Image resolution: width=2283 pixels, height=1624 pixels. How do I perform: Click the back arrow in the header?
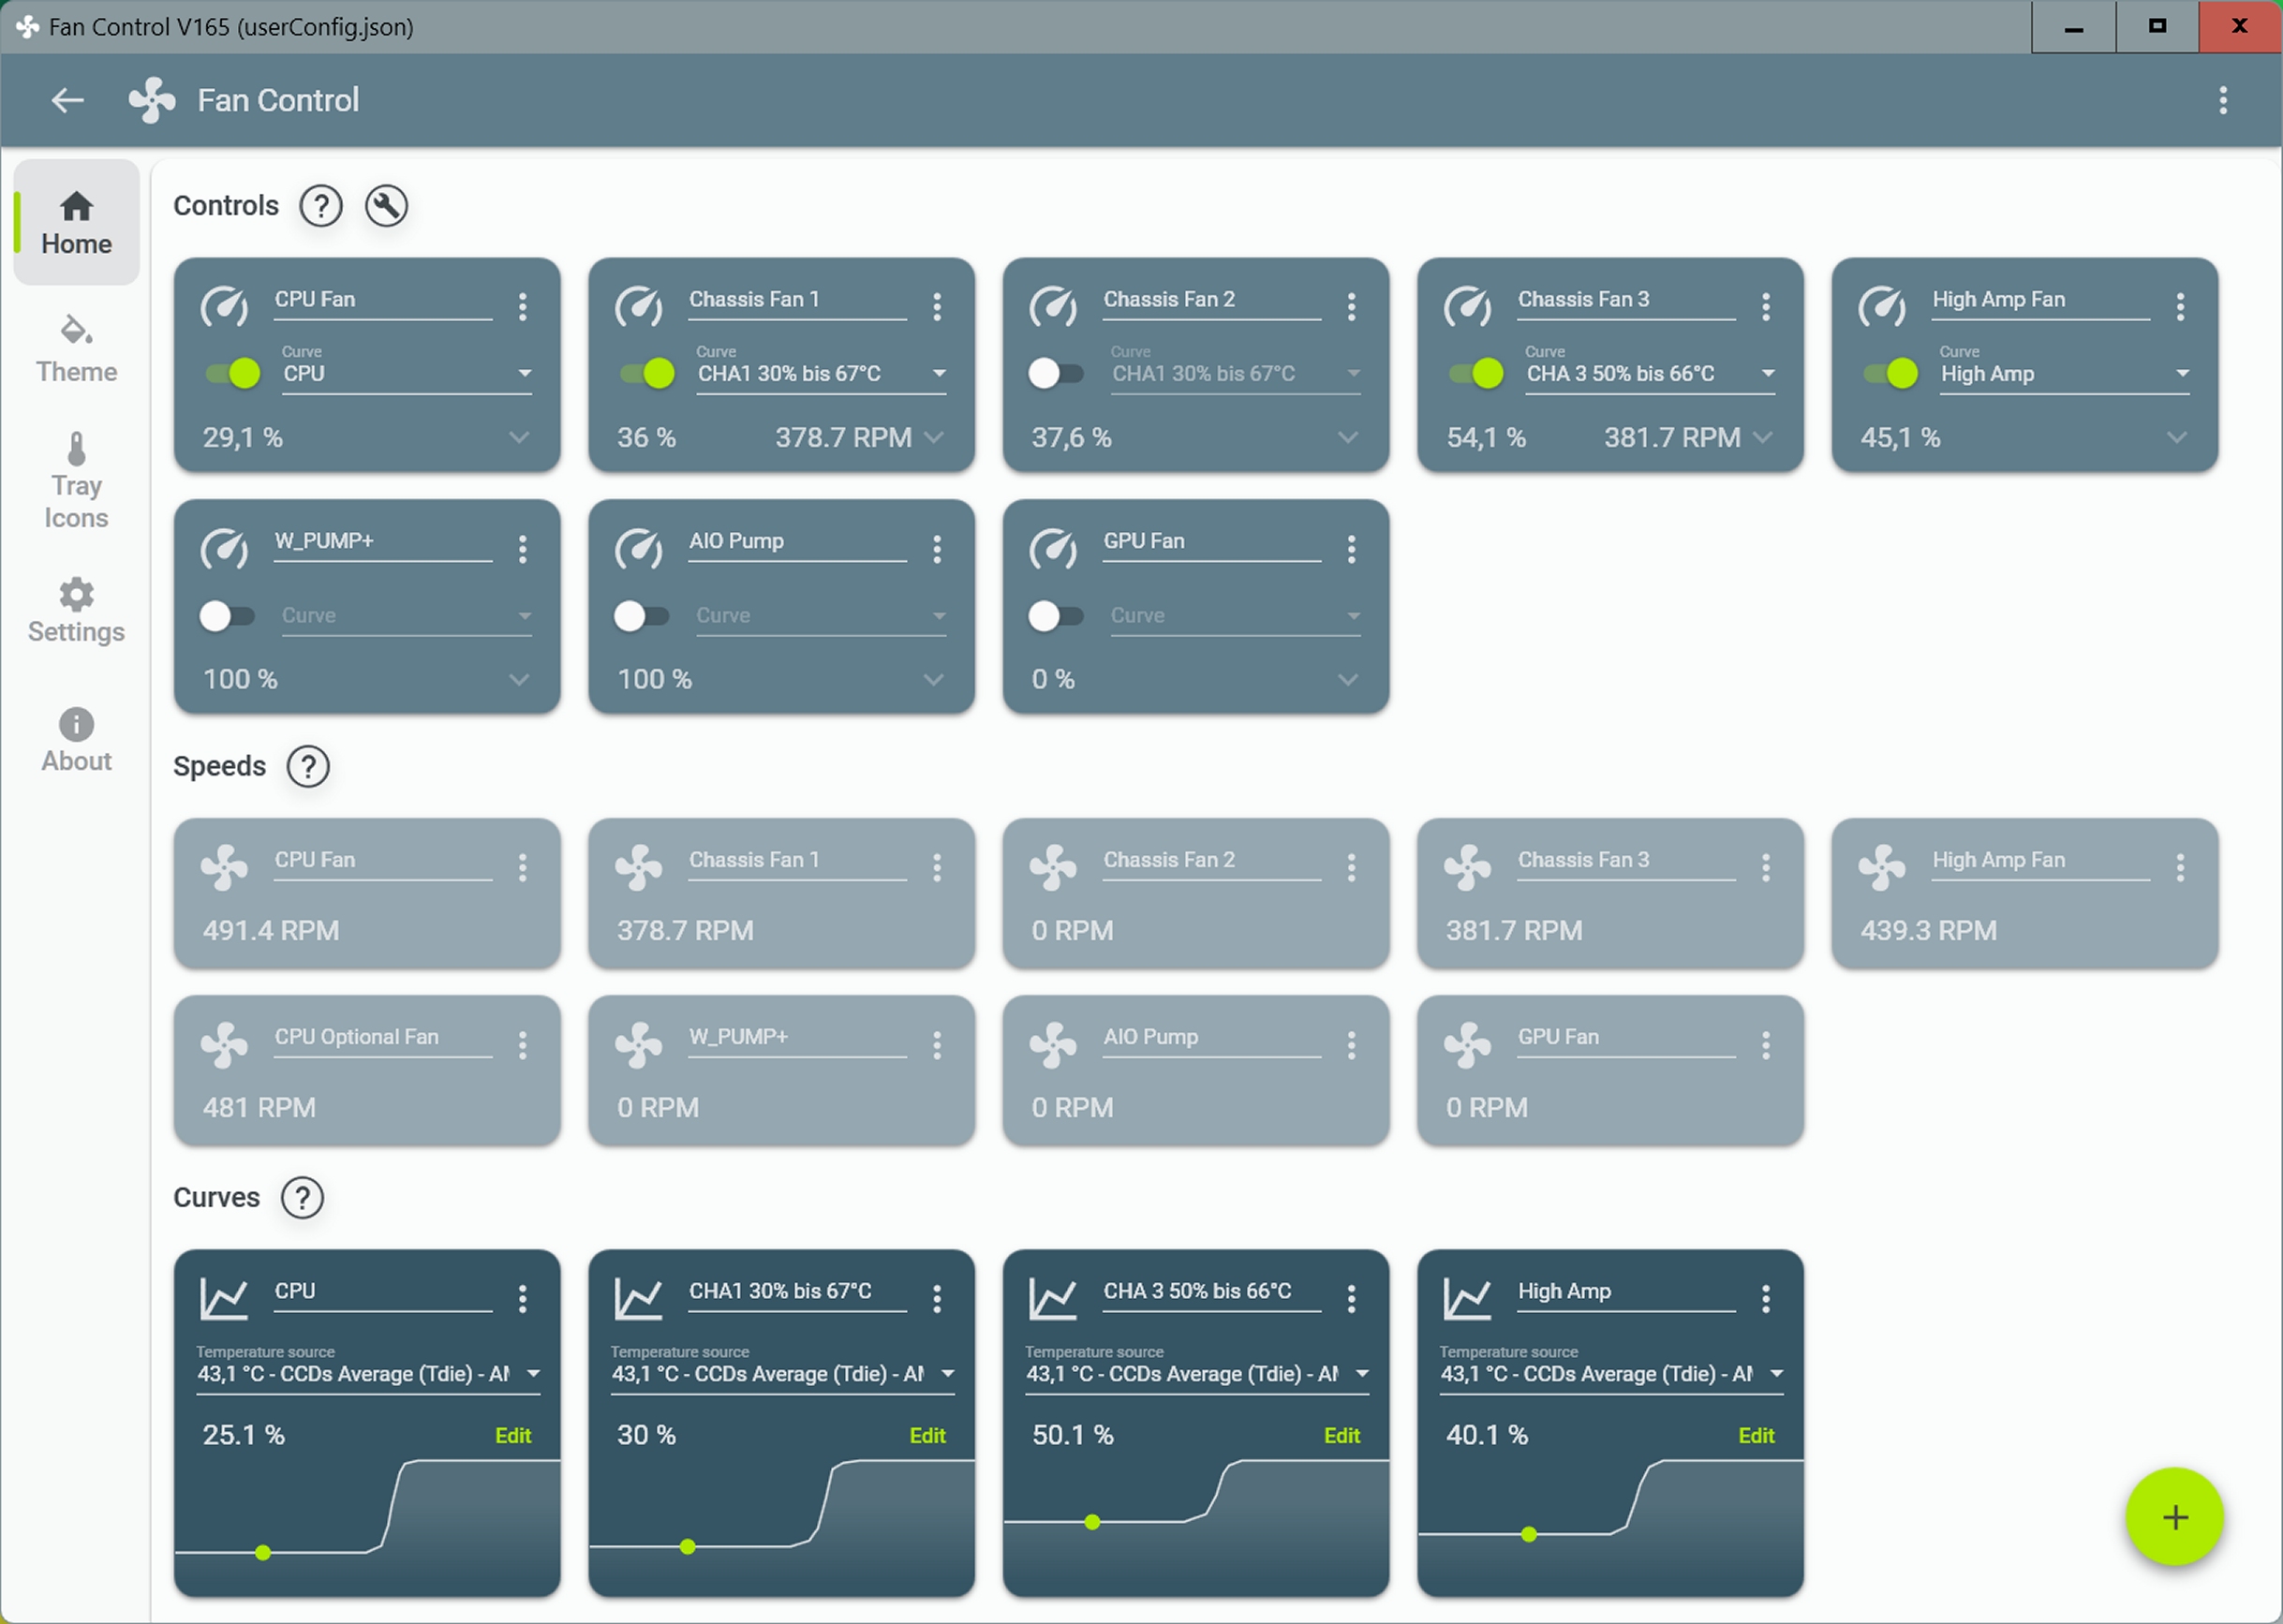click(x=67, y=100)
